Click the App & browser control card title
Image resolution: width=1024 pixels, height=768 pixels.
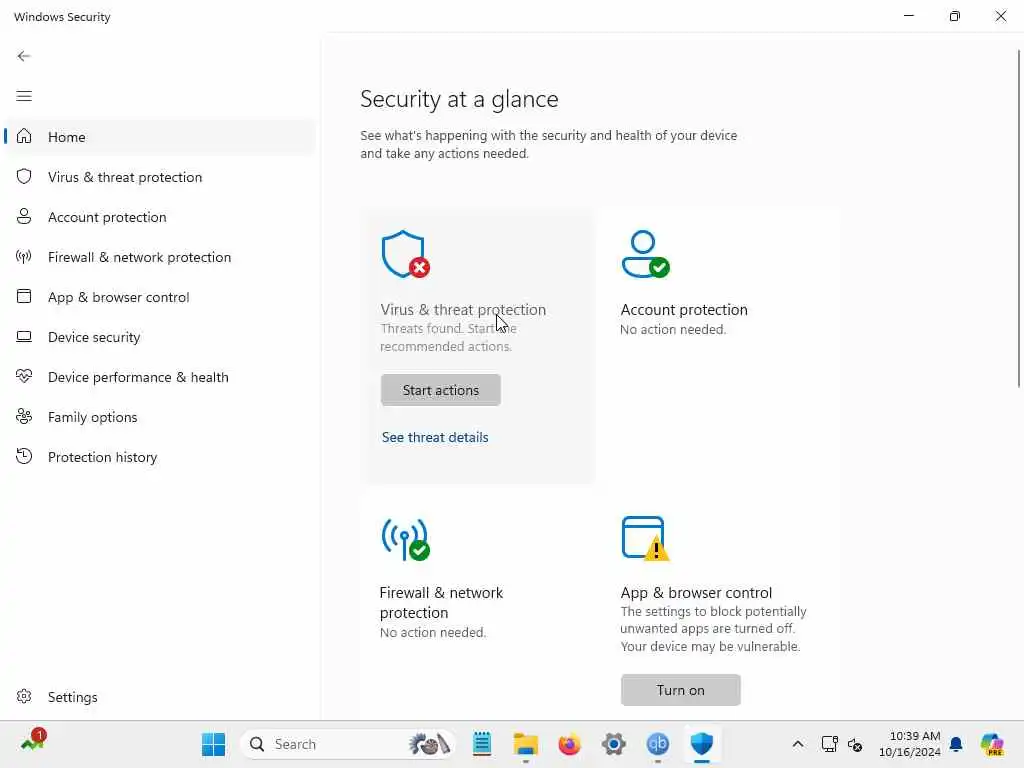click(696, 592)
